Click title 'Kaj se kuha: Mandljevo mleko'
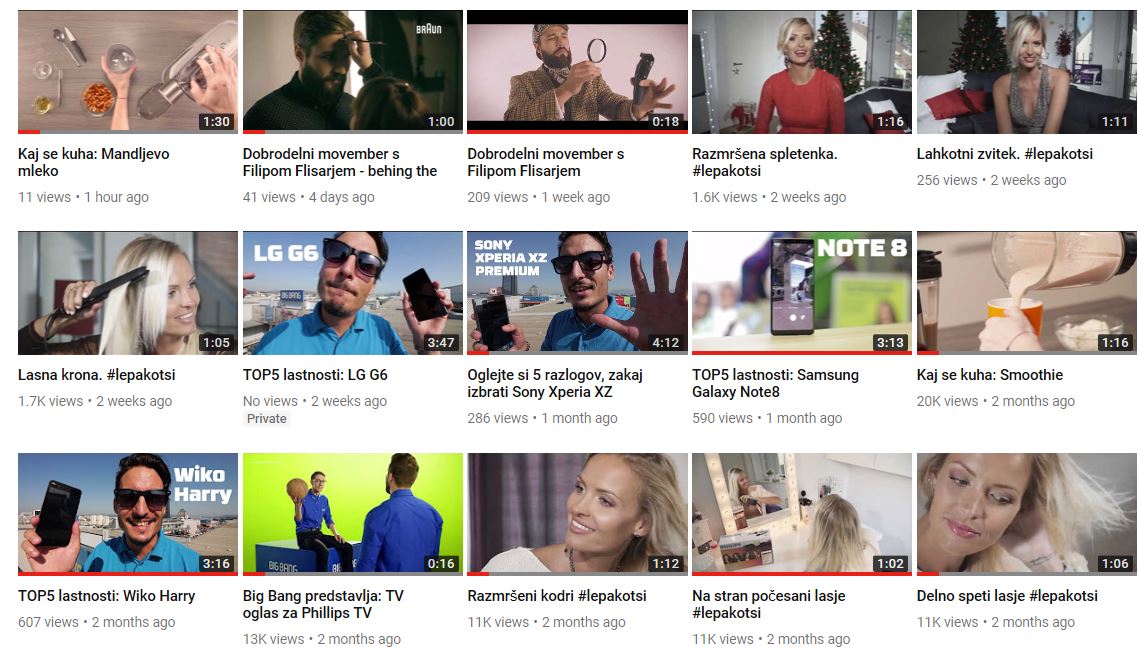1139x666 pixels. pyautogui.click(x=94, y=162)
